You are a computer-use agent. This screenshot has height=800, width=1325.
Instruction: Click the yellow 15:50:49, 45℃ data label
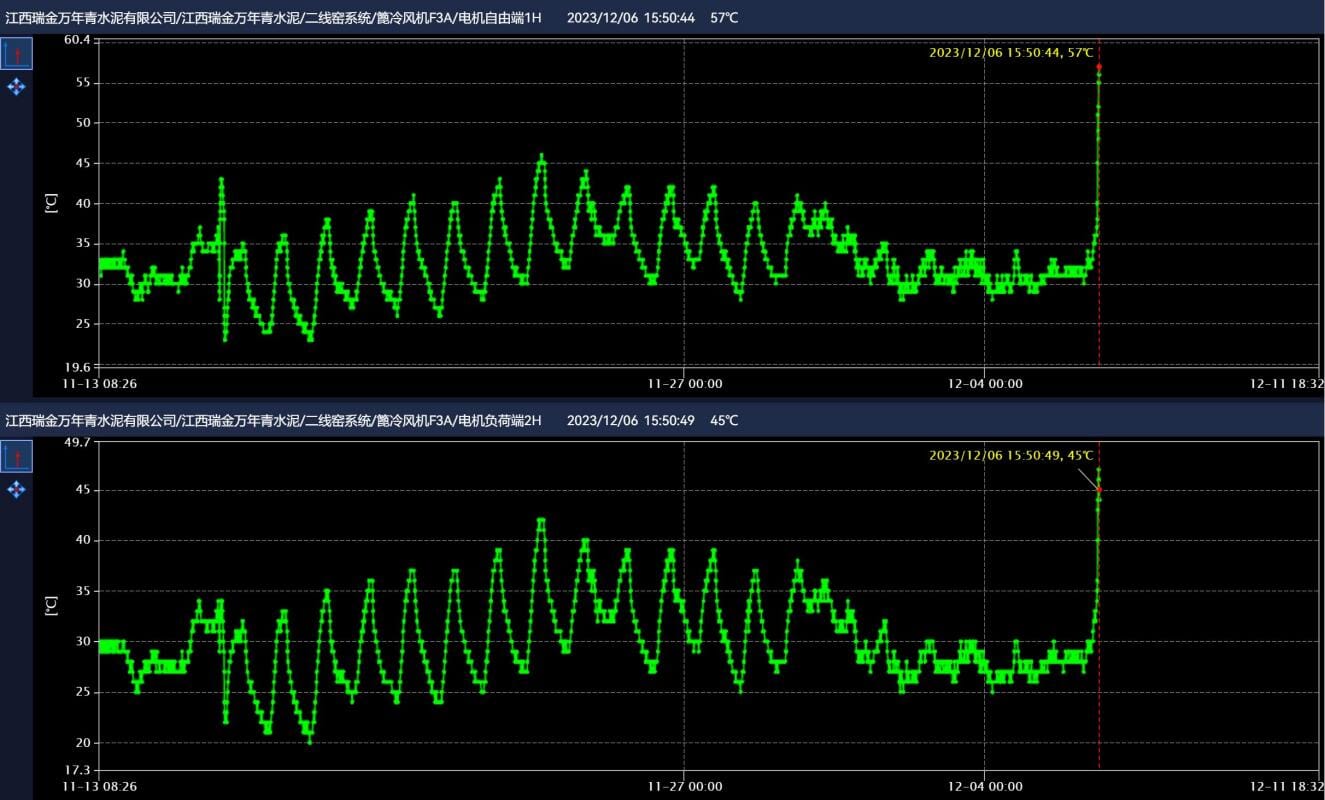click(1011, 455)
